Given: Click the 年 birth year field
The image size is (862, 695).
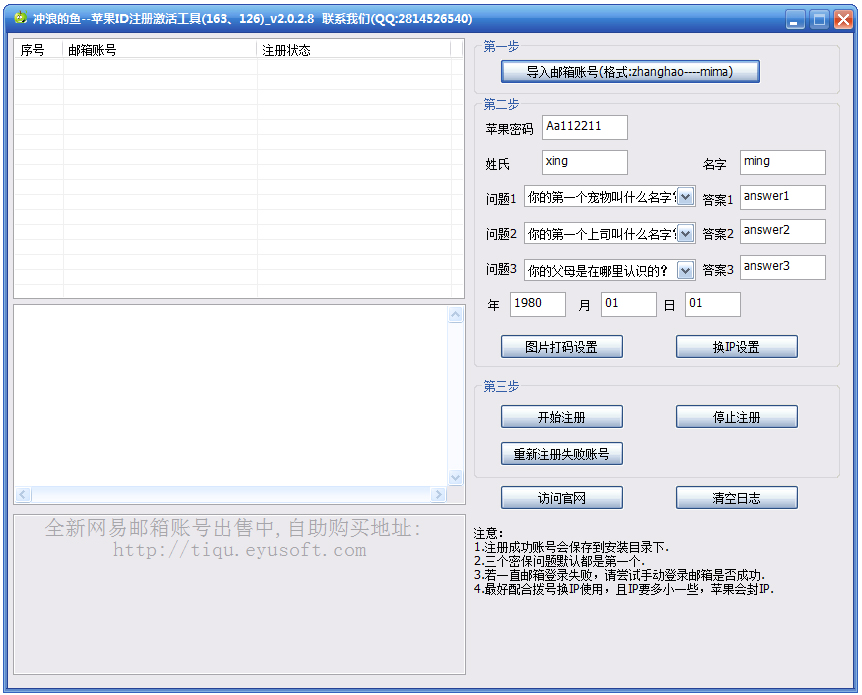Looking at the screenshot, I should [x=537, y=304].
